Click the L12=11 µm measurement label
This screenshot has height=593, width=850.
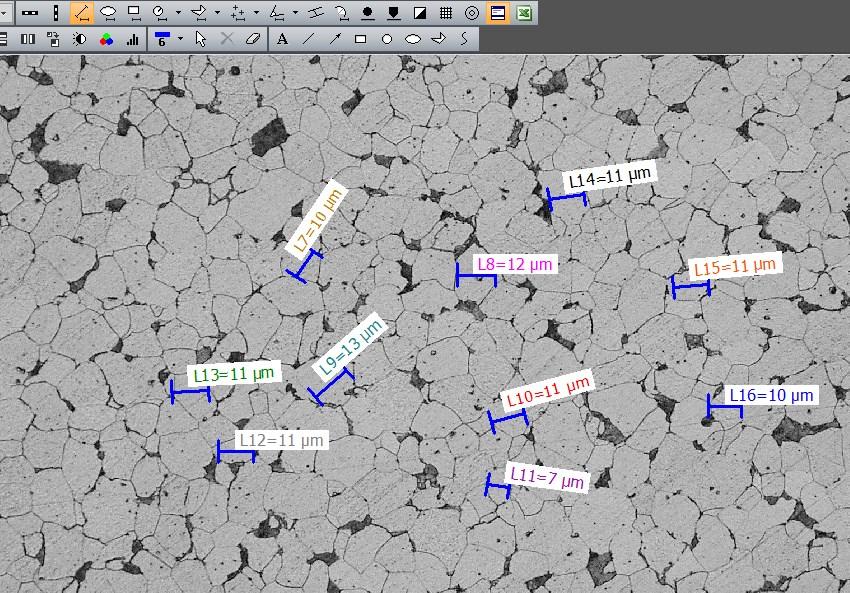pyautogui.click(x=282, y=440)
